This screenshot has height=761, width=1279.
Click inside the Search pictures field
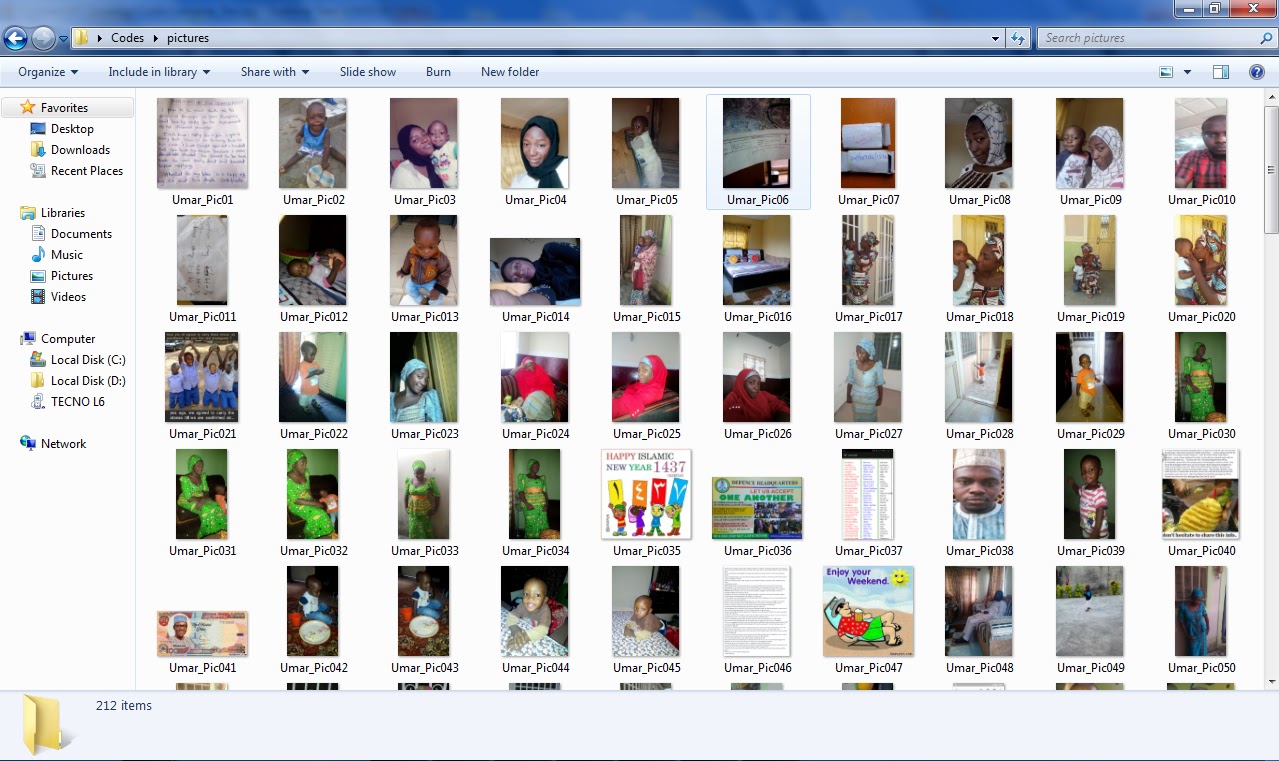coord(1148,38)
